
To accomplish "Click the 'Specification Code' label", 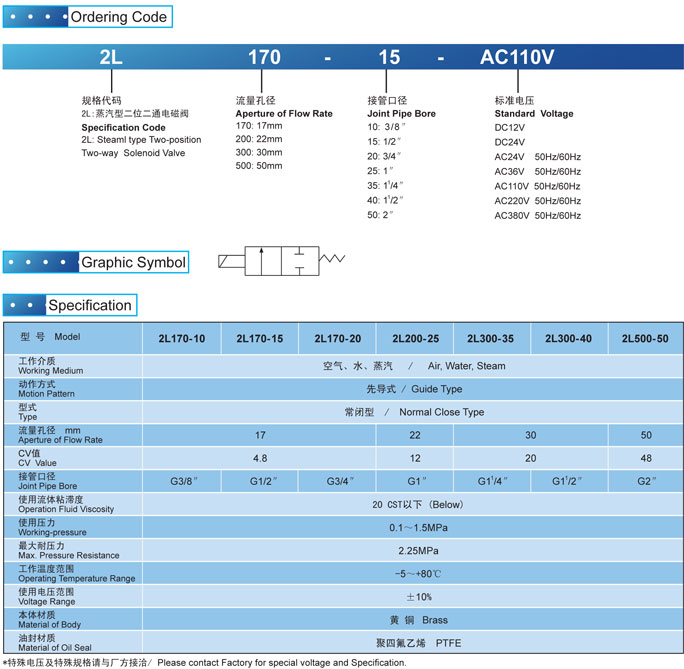I will tap(123, 127).
